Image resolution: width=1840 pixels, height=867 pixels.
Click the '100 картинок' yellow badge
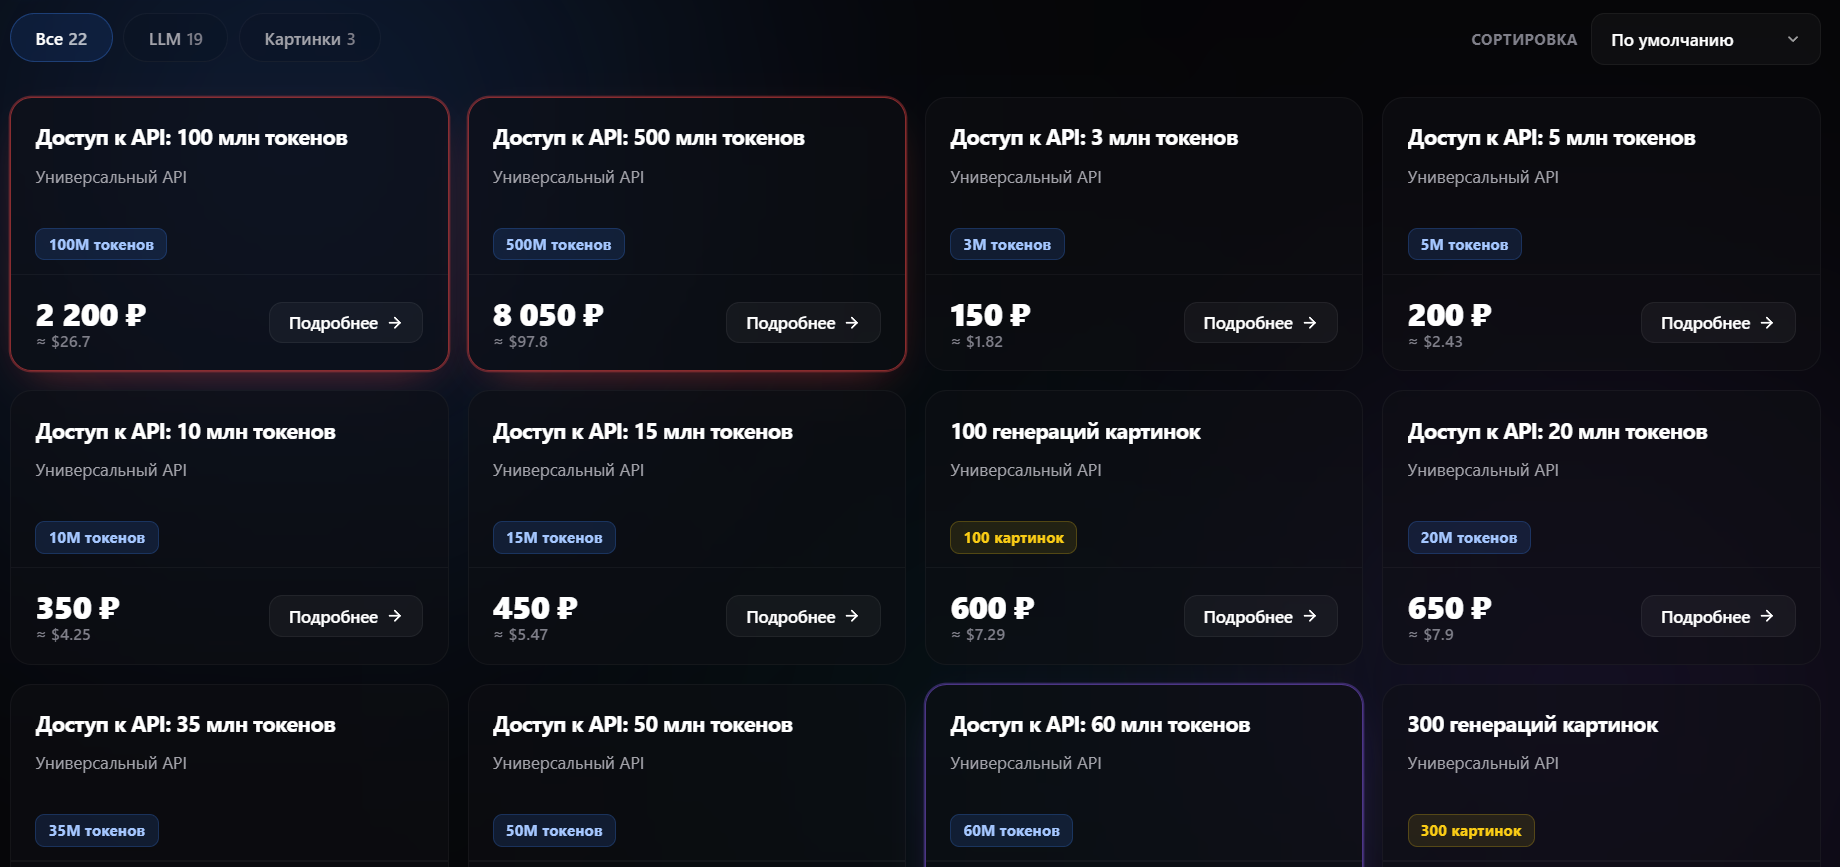click(1013, 537)
